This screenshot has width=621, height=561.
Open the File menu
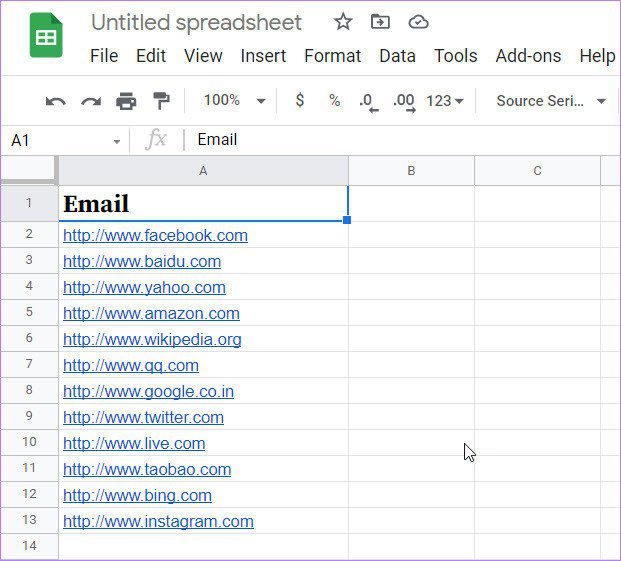click(x=104, y=55)
